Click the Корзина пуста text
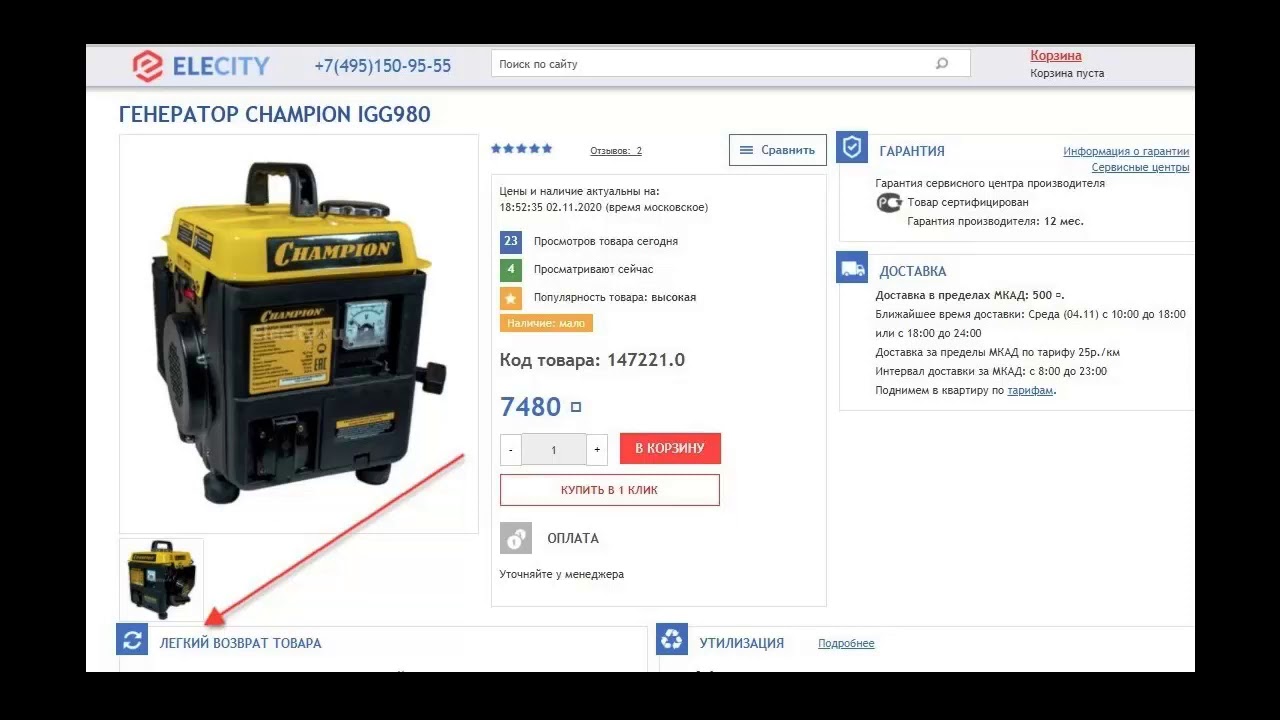 tap(1067, 73)
